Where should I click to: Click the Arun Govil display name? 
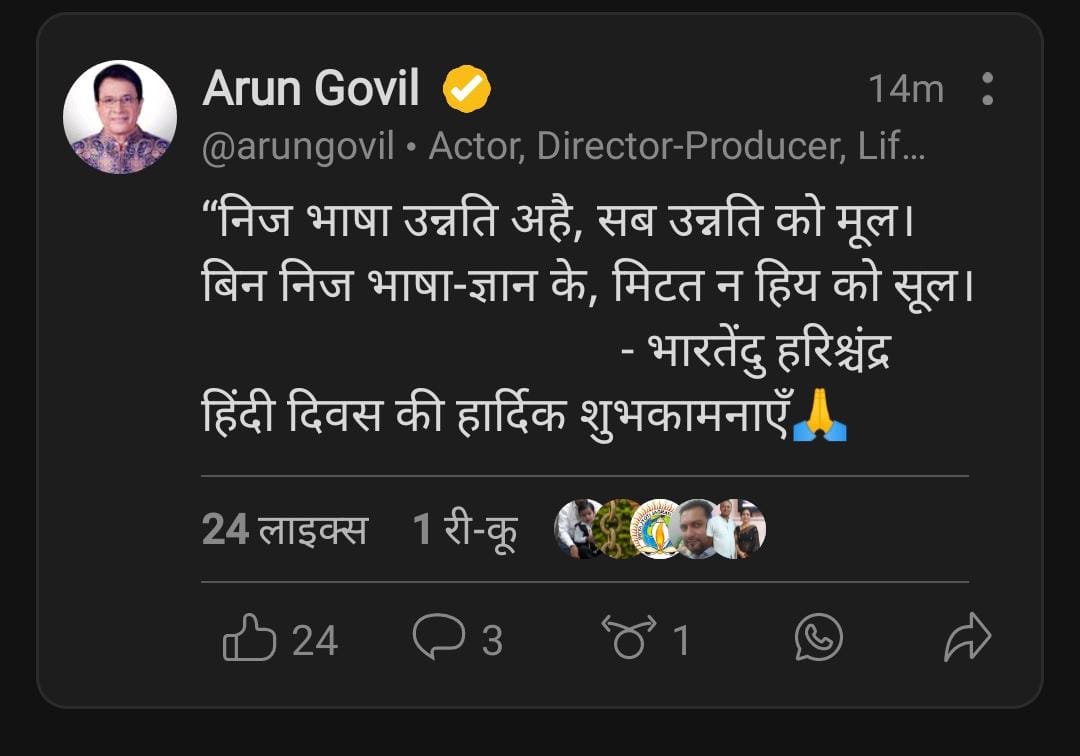[311, 89]
